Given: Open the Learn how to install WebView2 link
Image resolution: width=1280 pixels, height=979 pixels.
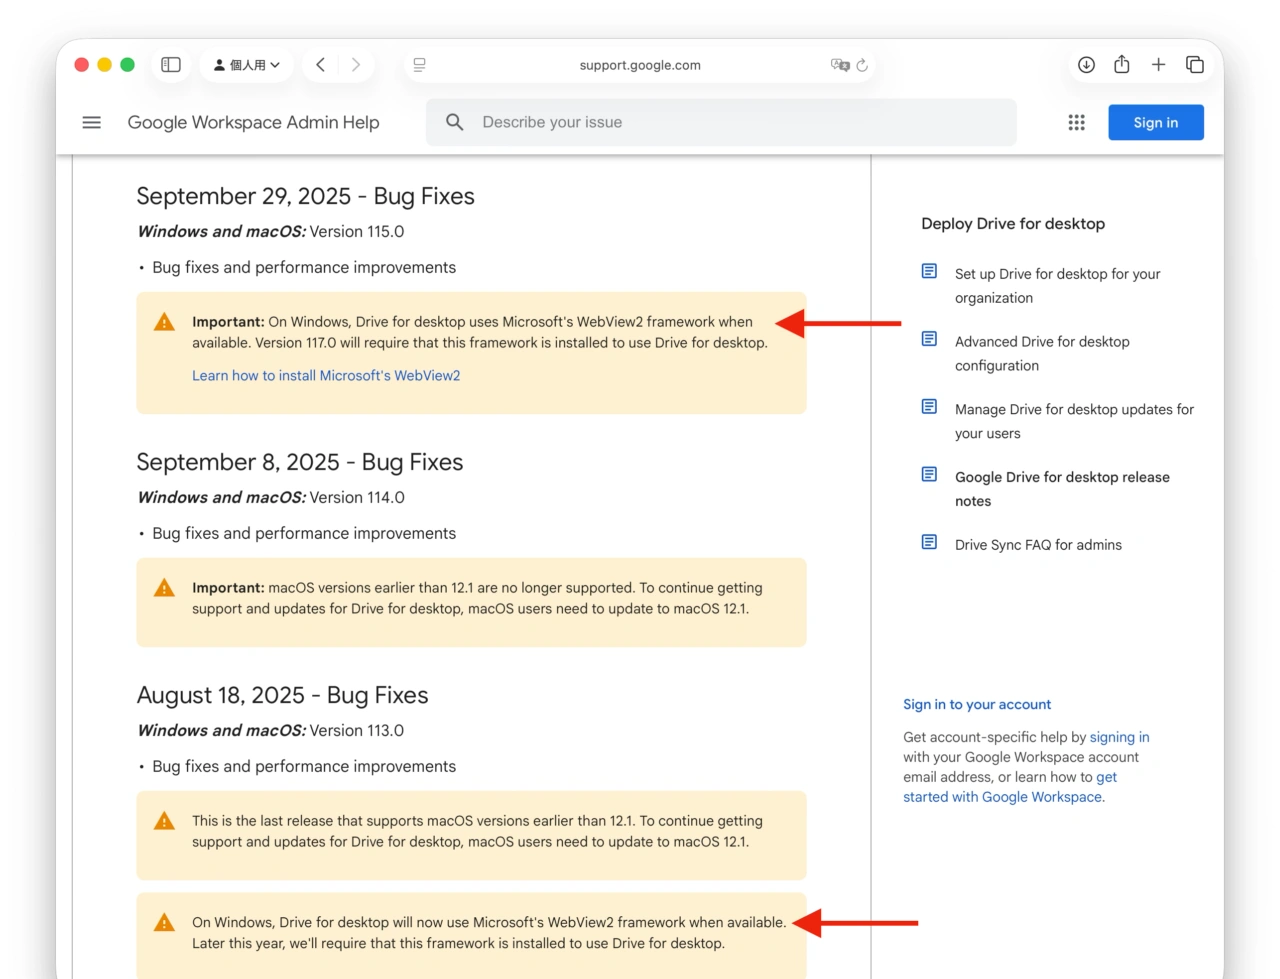Looking at the screenshot, I should (326, 375).
